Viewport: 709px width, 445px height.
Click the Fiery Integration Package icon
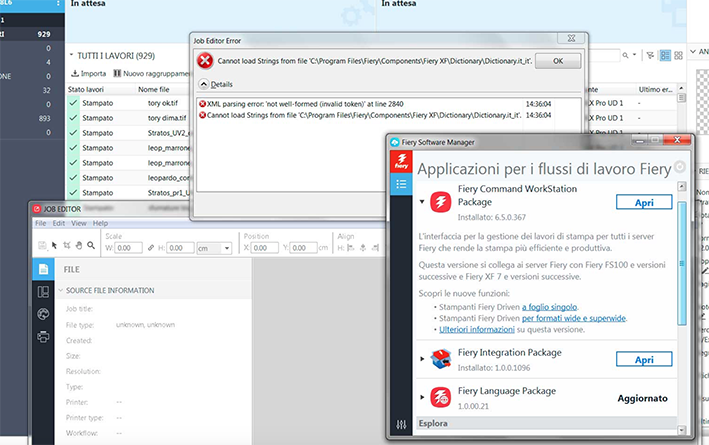440,359
